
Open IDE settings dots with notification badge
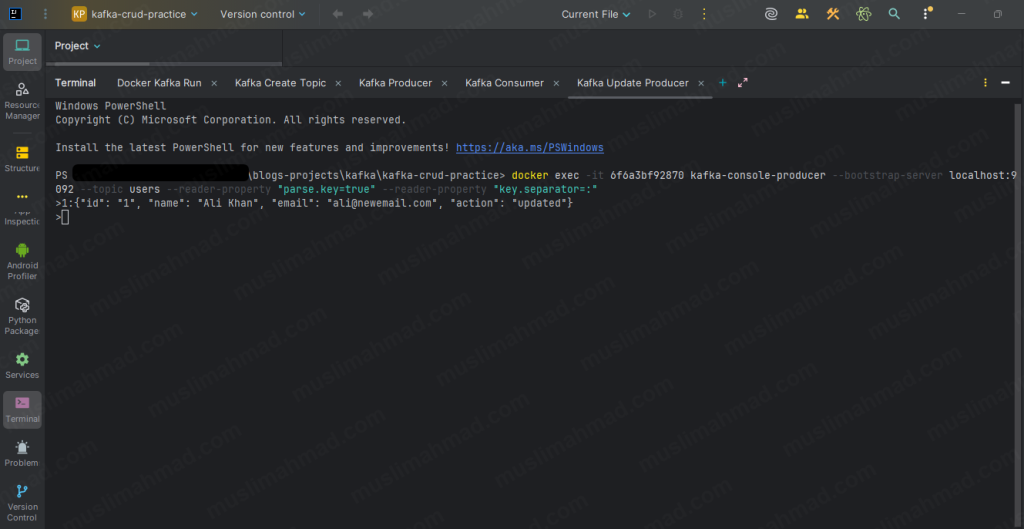(927, 14)
